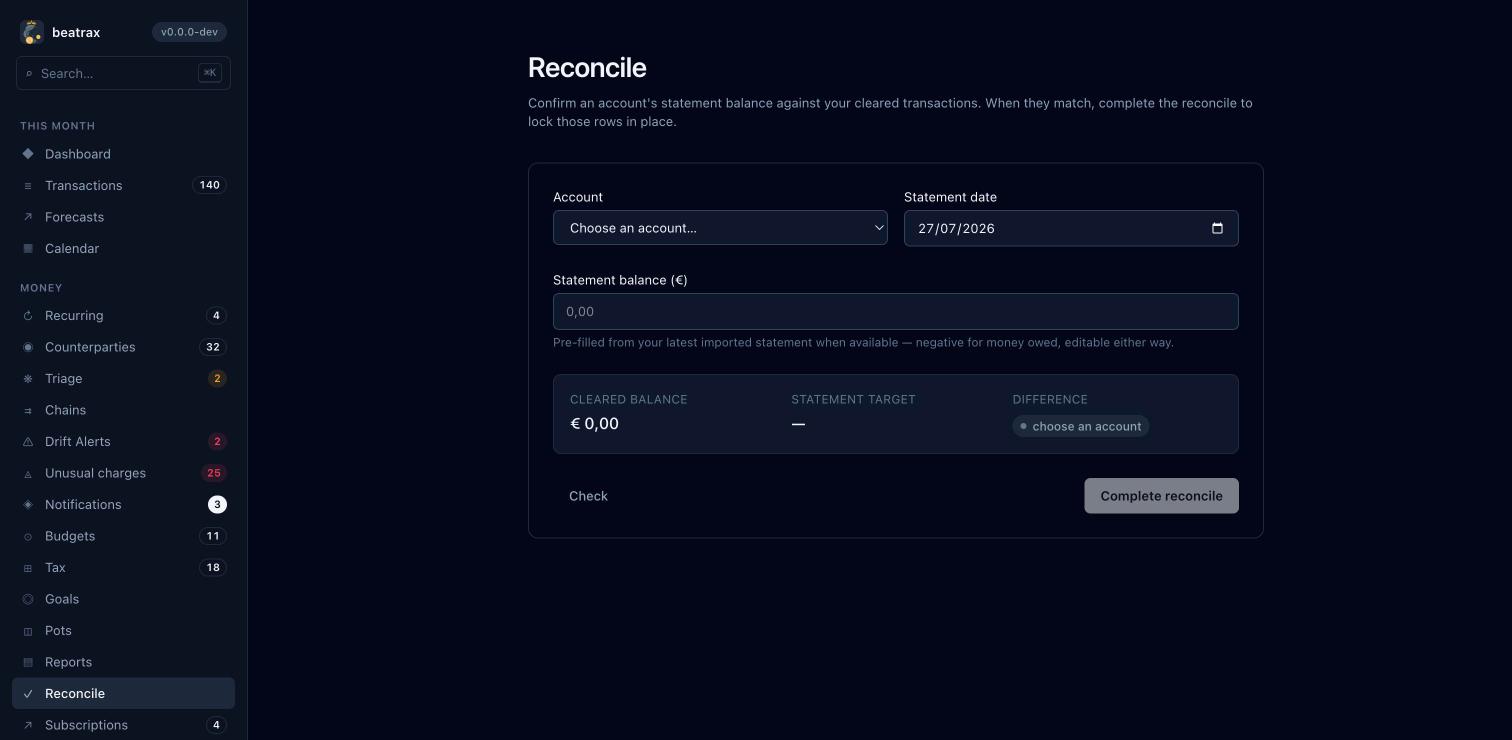
Task: Click the ⌘K shortcut hint badge
Action: coord(210,73)
